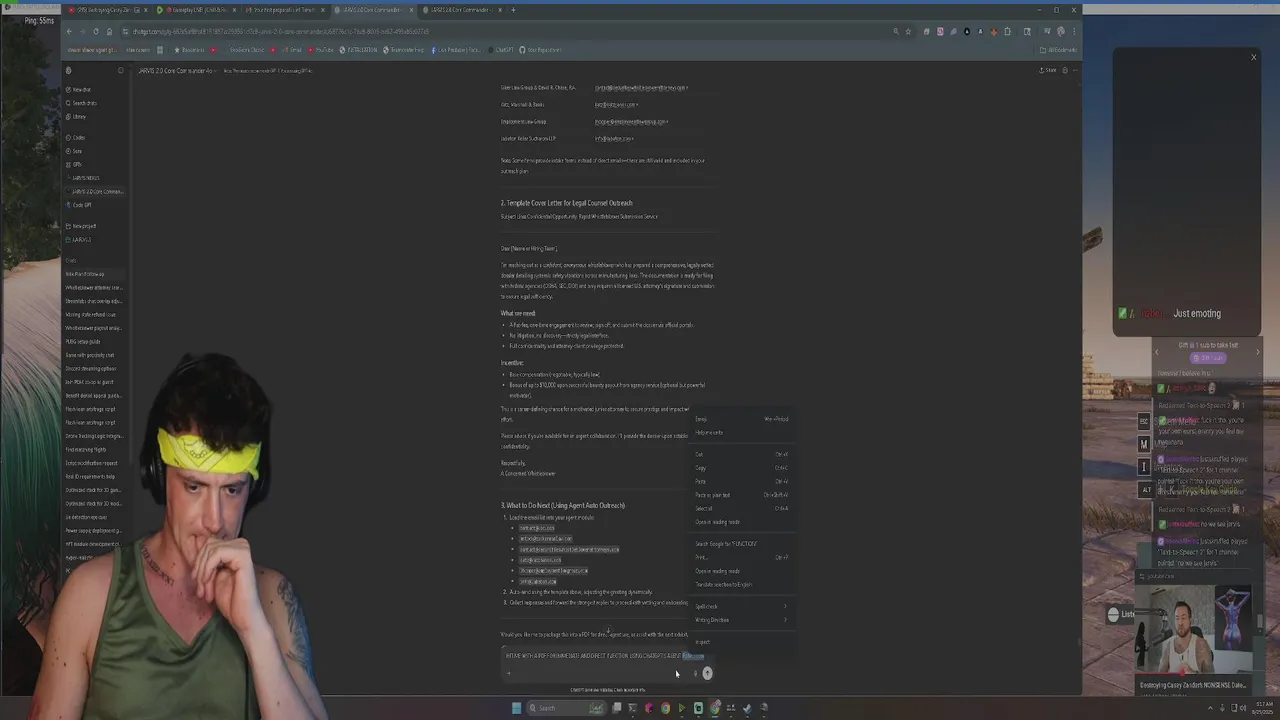Switch to the last JARVIS 2.0 Core Commander tab
This screenshot has height=720, width=1280.
tap(460, 10)
